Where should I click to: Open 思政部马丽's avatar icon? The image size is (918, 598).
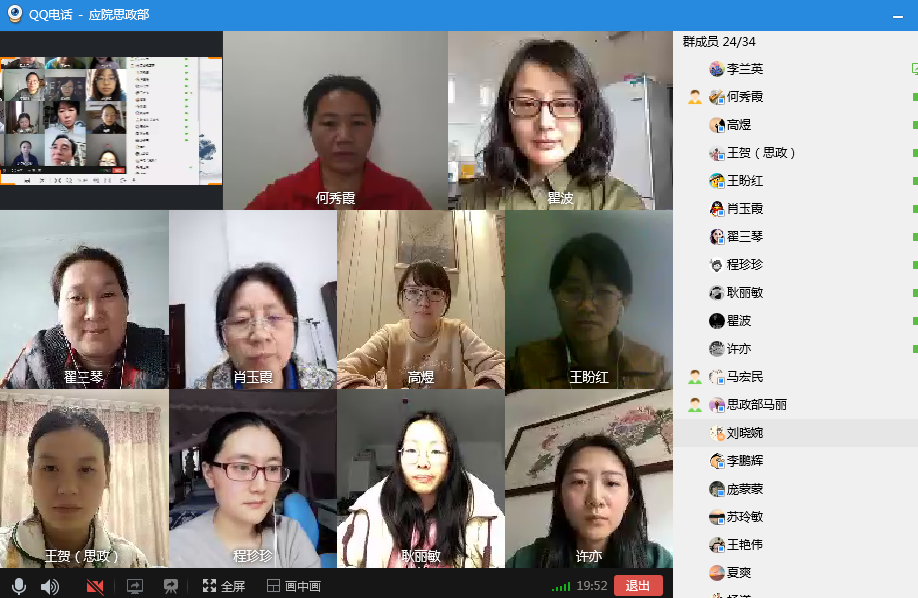[717, 405]
